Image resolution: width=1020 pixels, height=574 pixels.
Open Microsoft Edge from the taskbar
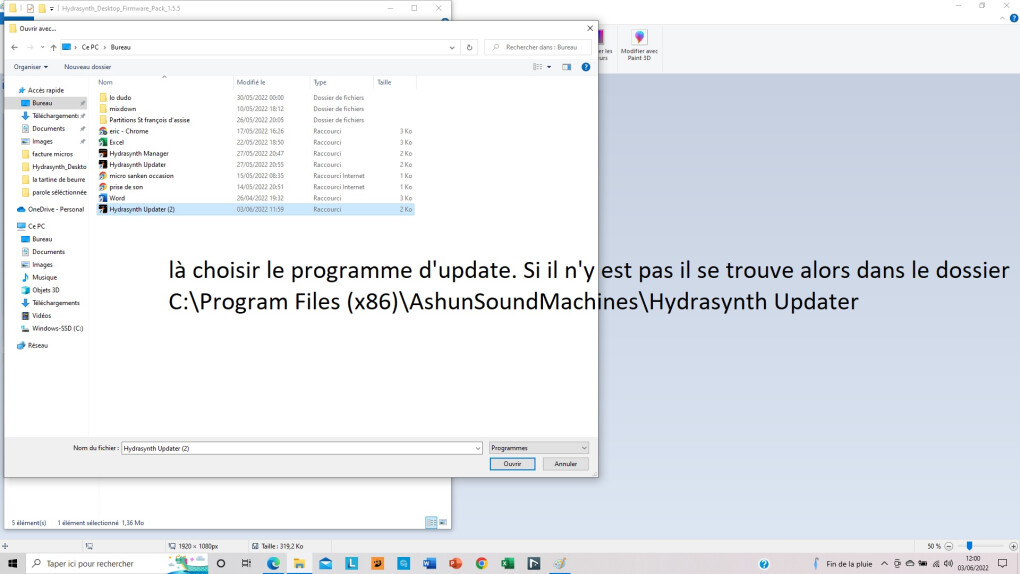pyautogui.click(x=273, y=564)
